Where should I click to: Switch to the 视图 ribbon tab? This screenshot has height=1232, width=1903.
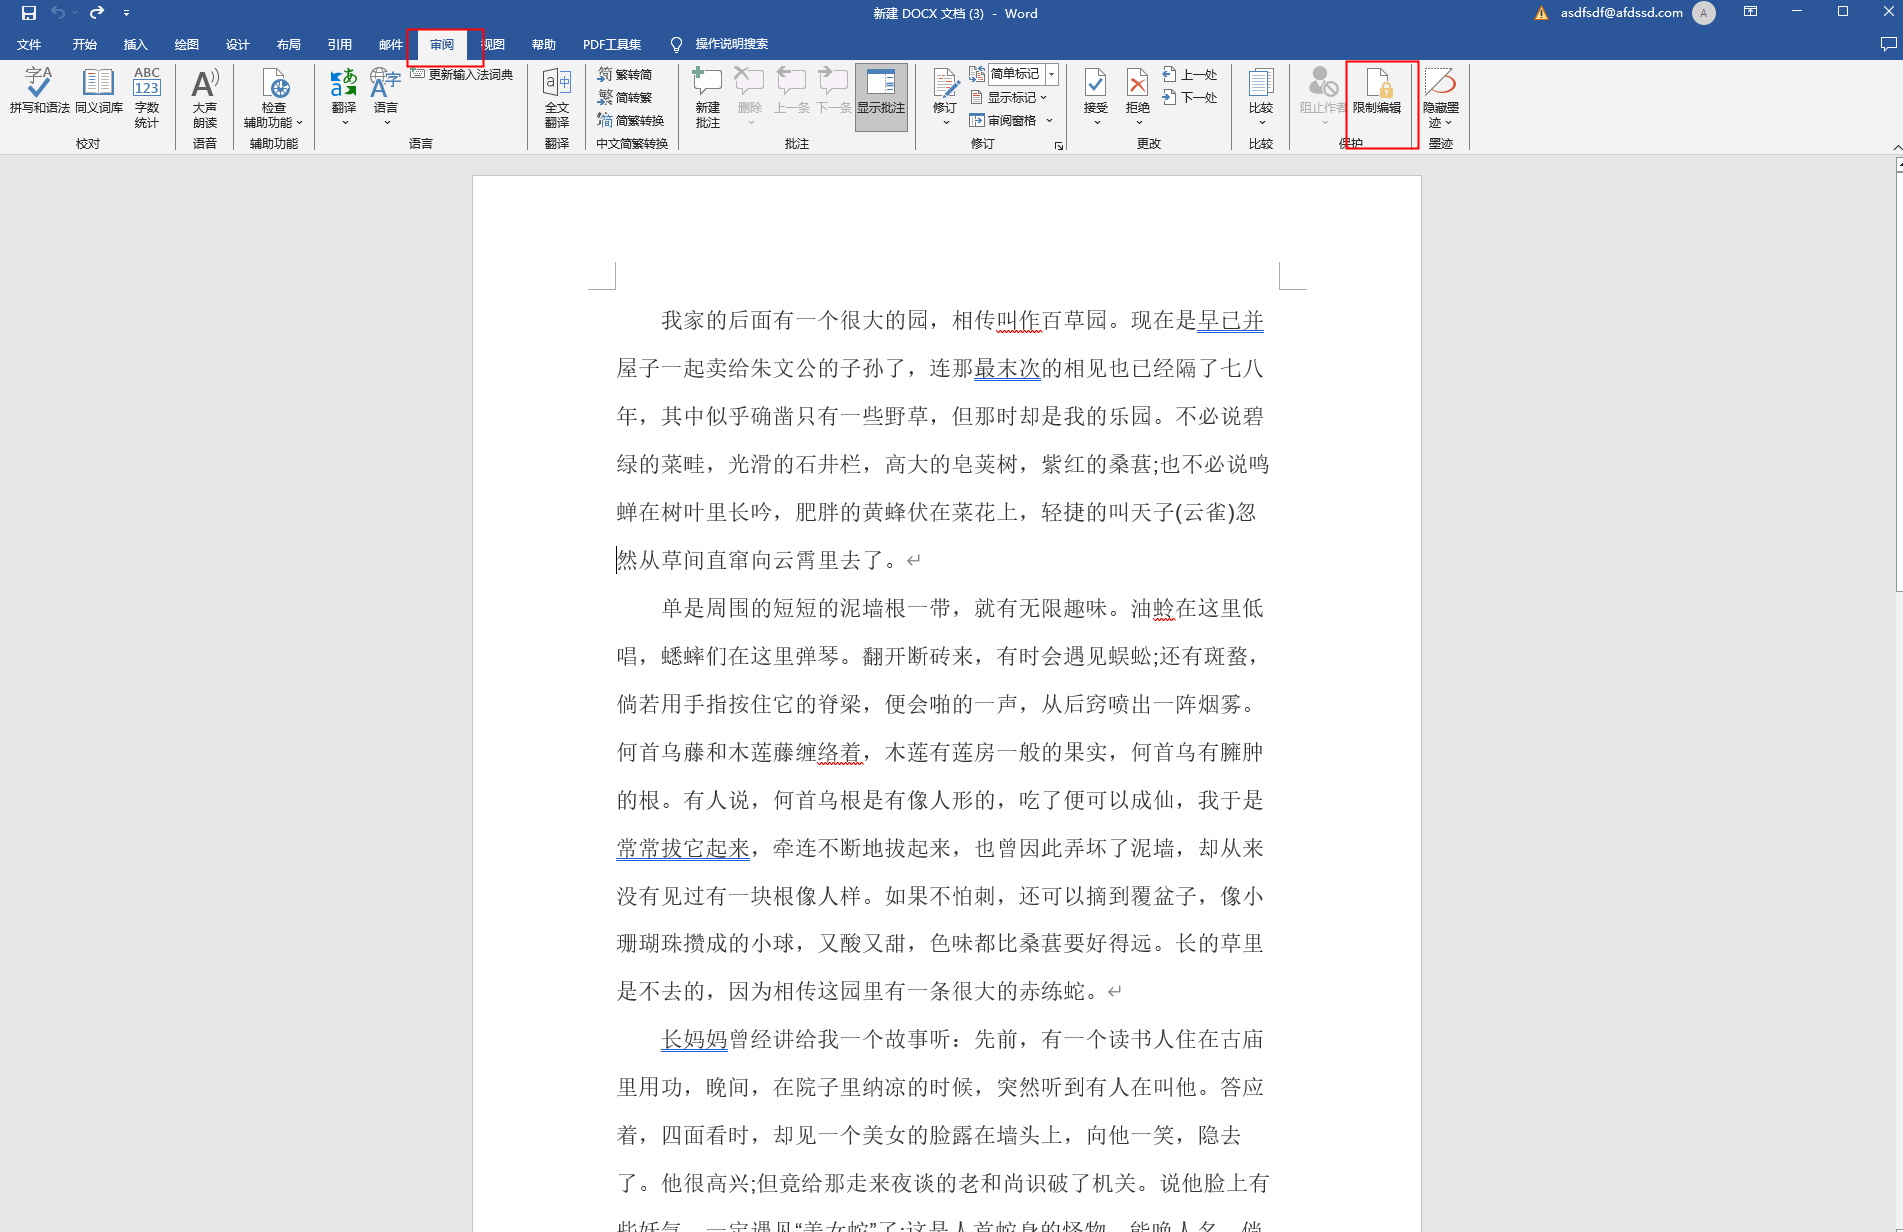click(x=491, y=44)
